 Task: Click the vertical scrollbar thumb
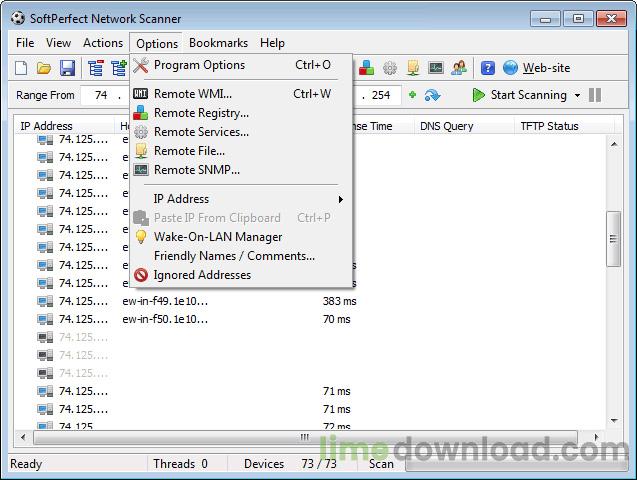coord(613,239)
